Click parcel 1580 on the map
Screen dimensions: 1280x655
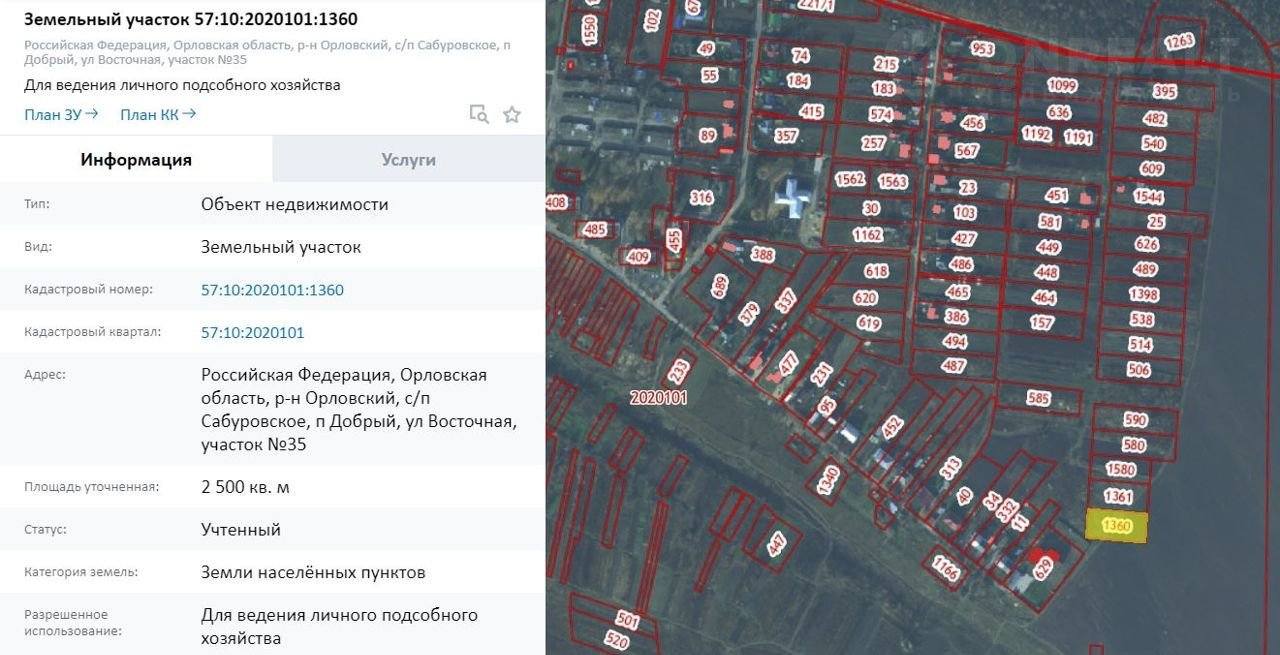pyautogui.click(x=1121, y=469)
